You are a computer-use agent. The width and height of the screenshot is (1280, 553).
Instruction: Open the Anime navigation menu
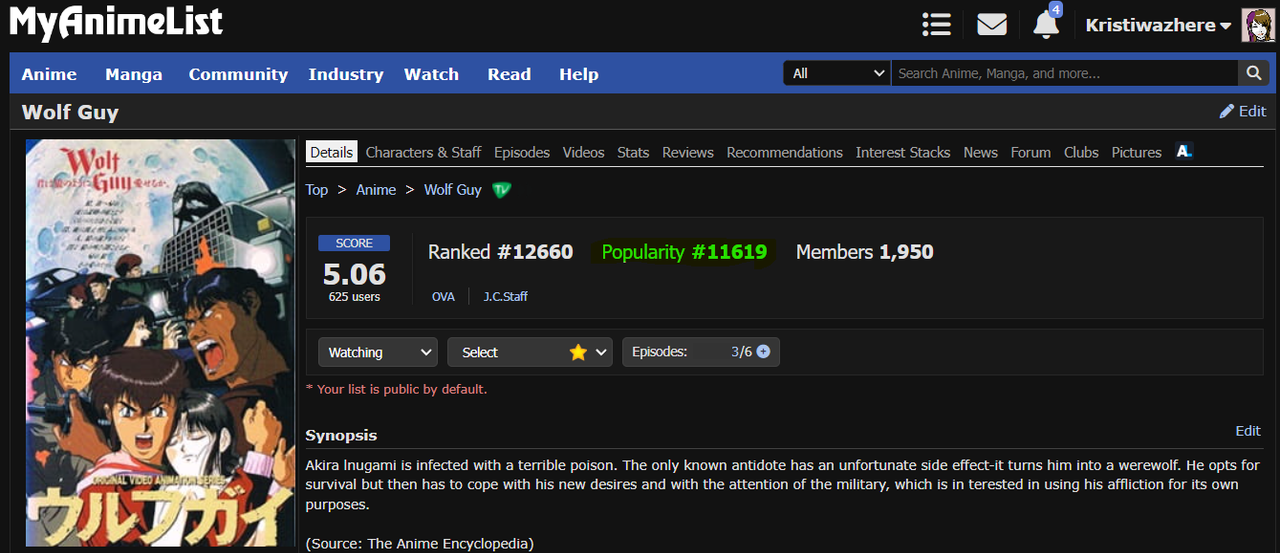tap(49, 74)
